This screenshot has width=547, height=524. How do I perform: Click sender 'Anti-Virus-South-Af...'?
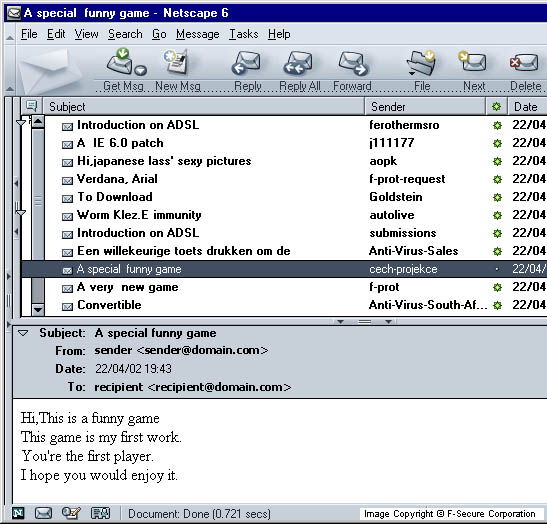click(x=428, y=305)
